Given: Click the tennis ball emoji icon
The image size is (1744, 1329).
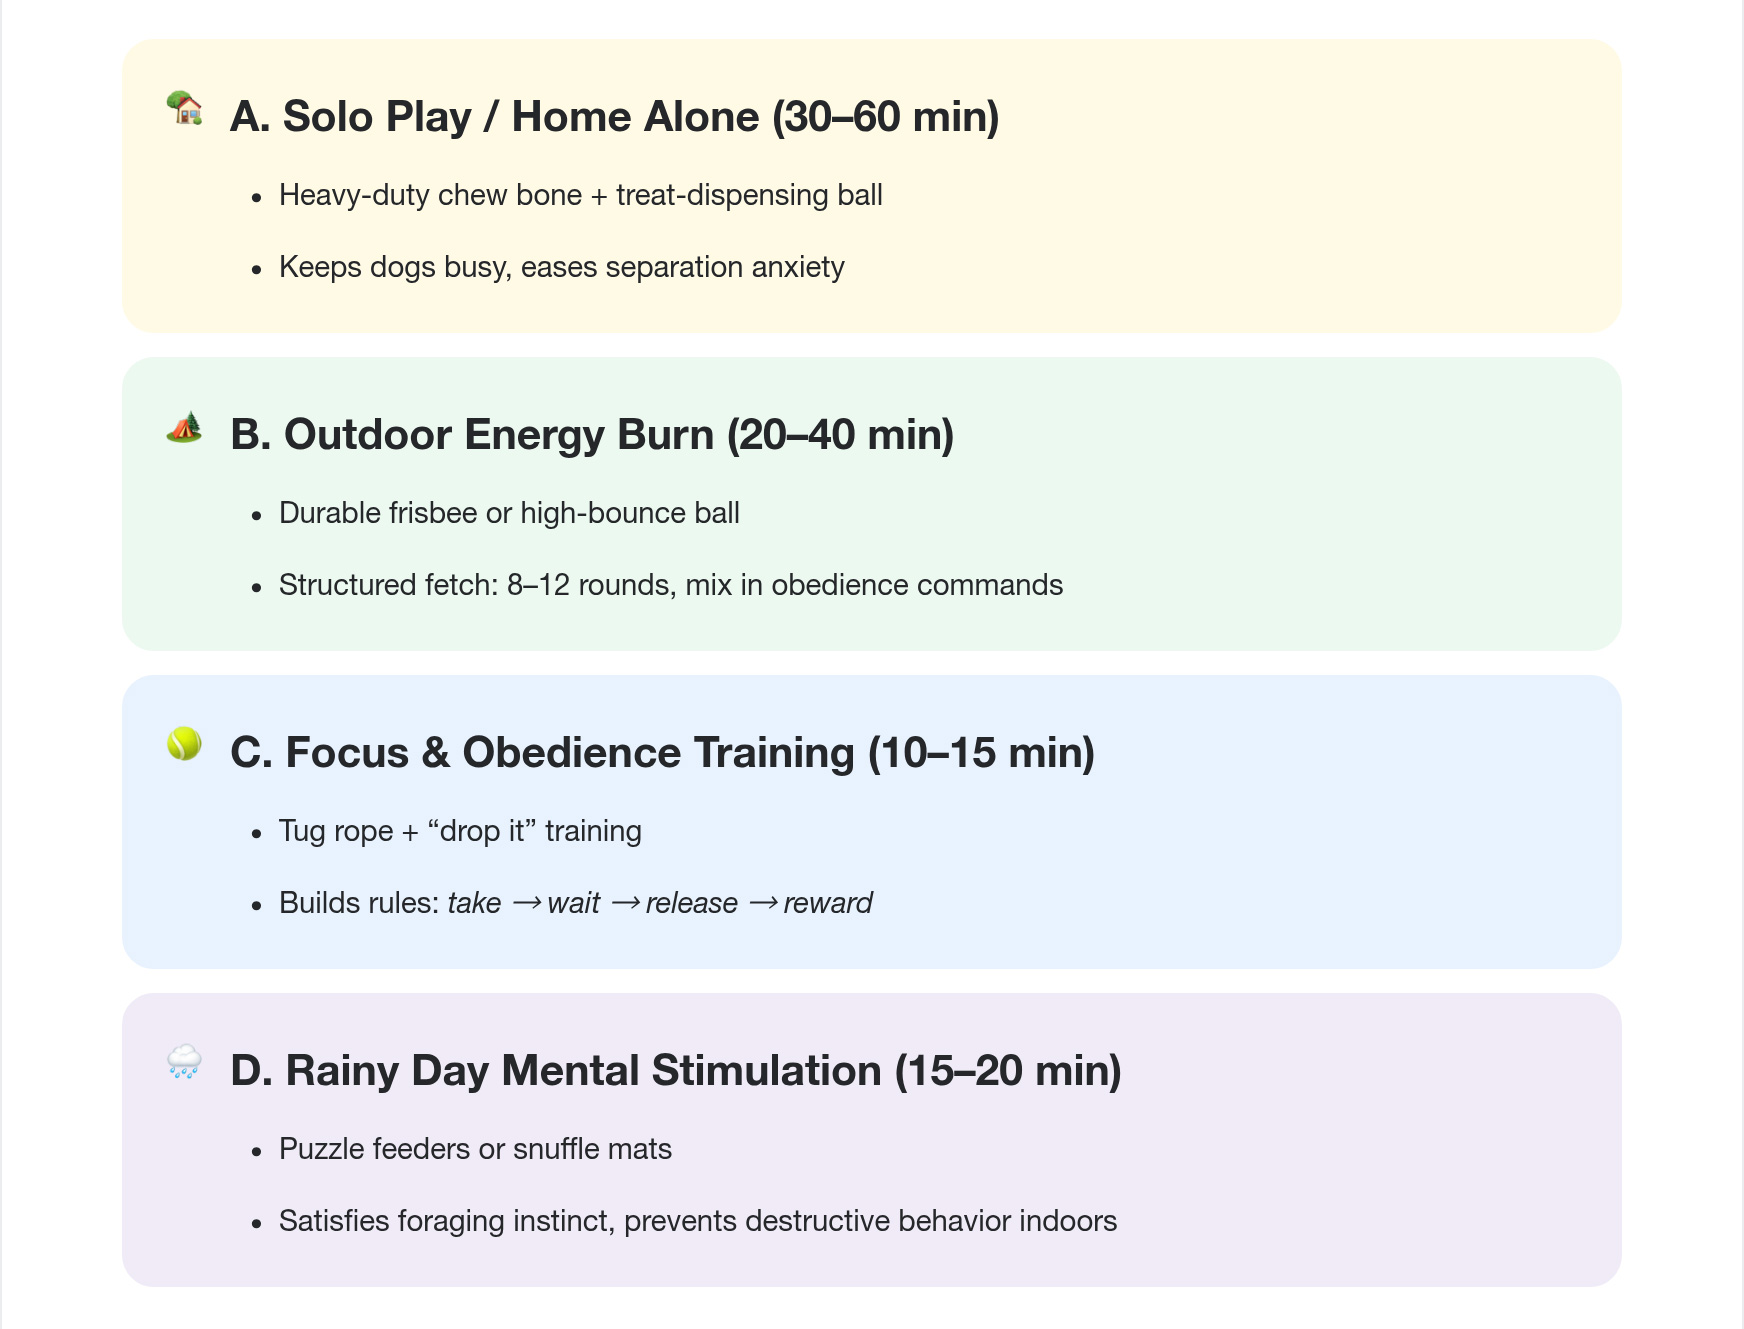Looking at the screenshot, I should click(184, 744).
